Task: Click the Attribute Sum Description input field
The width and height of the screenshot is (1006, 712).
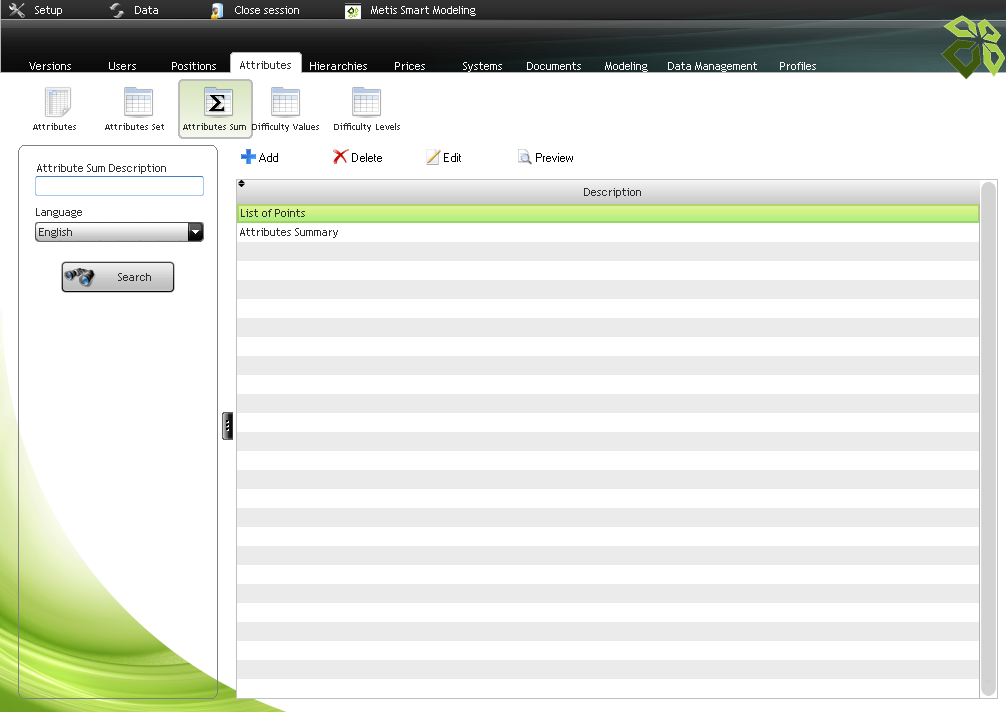Action: tap(119, 186)
